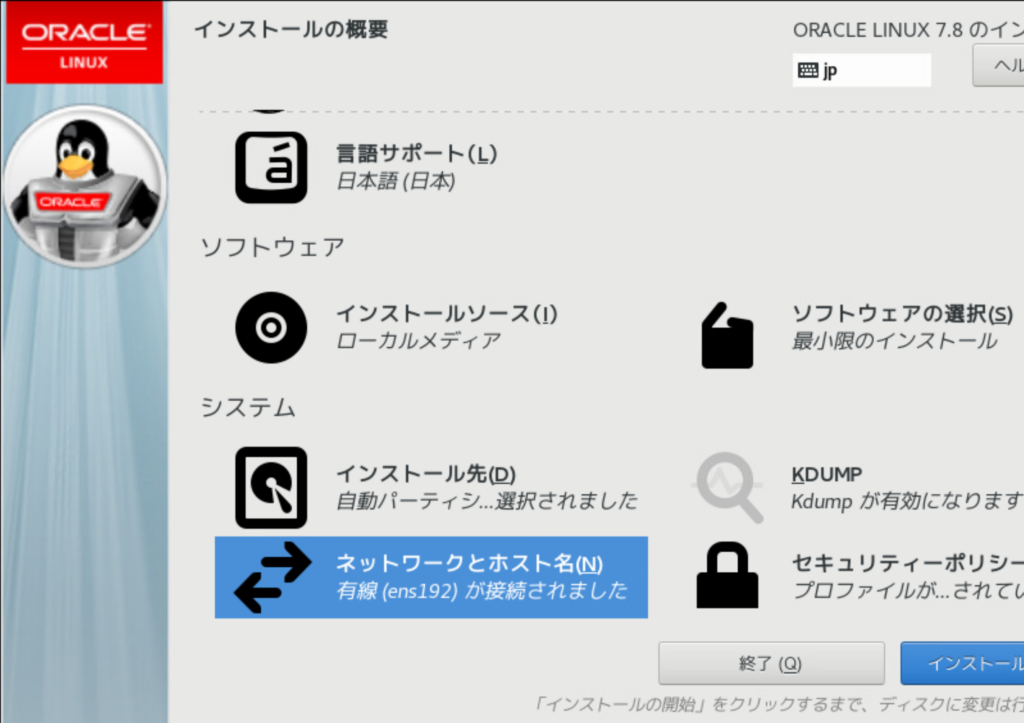Click the Oracle penguin mascot image
Screen dimensions: 1024x723
coord(85,187)
